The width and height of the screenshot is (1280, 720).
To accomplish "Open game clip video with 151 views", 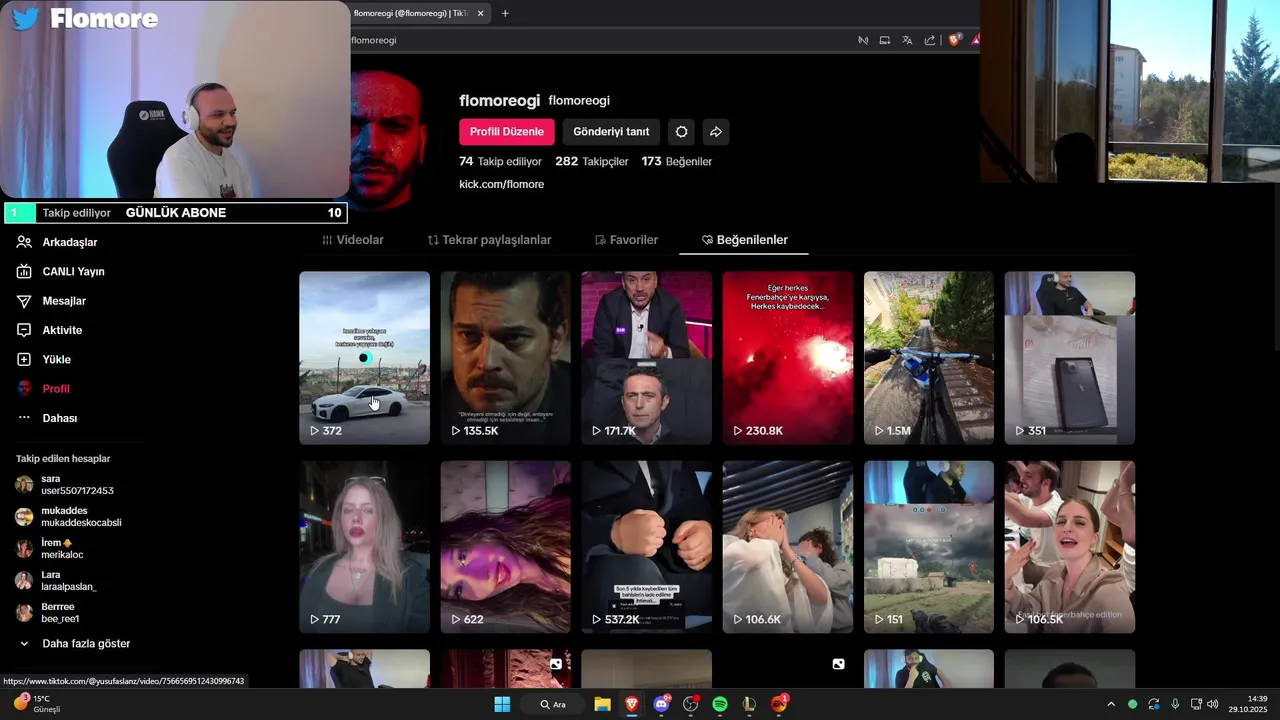I will click(x=929, y=547).
